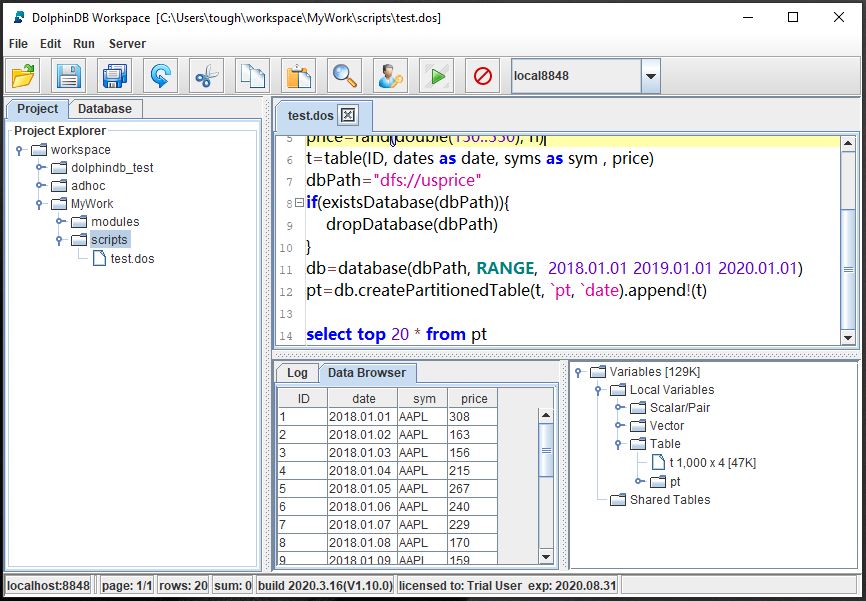Click line 14 'select top 20 * from pt'
866x601 pixels.
pos(396,334)
